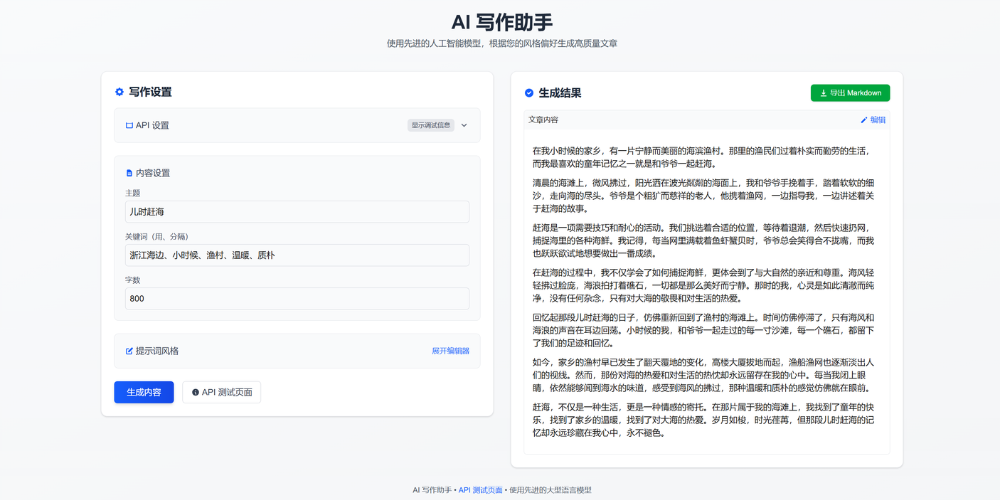Toggle the 显示调试信息 badge
This screenshot has width=1000, height=500.
(431, 126)
